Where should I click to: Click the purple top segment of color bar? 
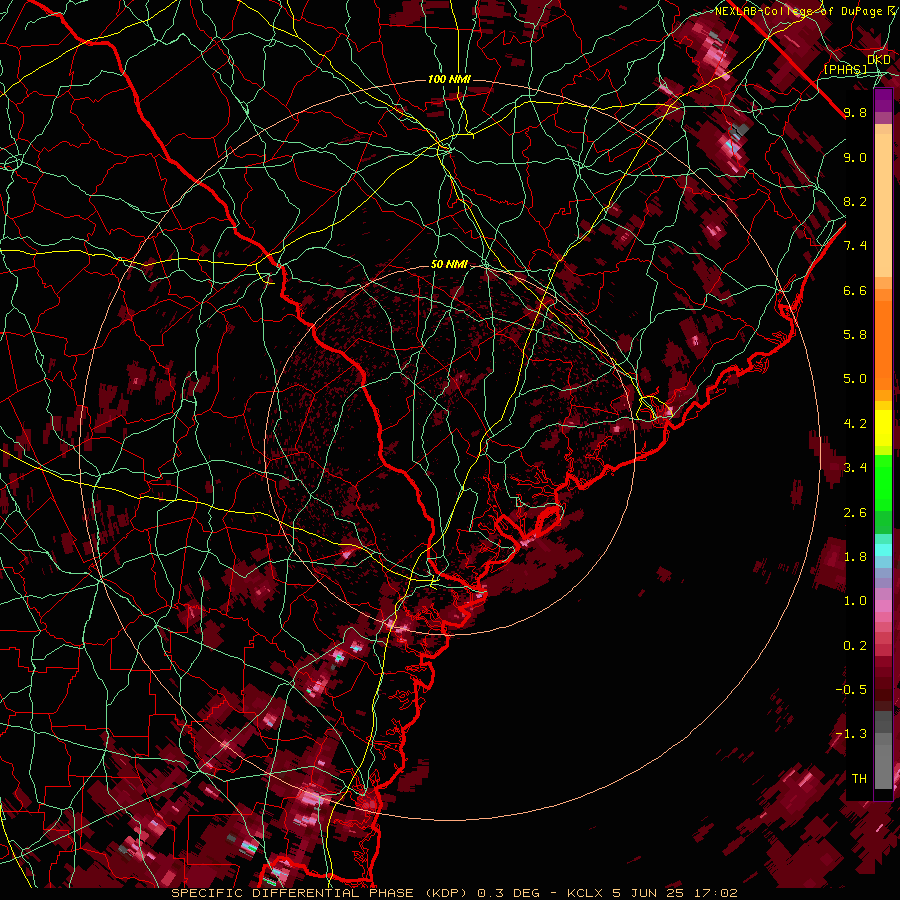click(x=883, y=100)
